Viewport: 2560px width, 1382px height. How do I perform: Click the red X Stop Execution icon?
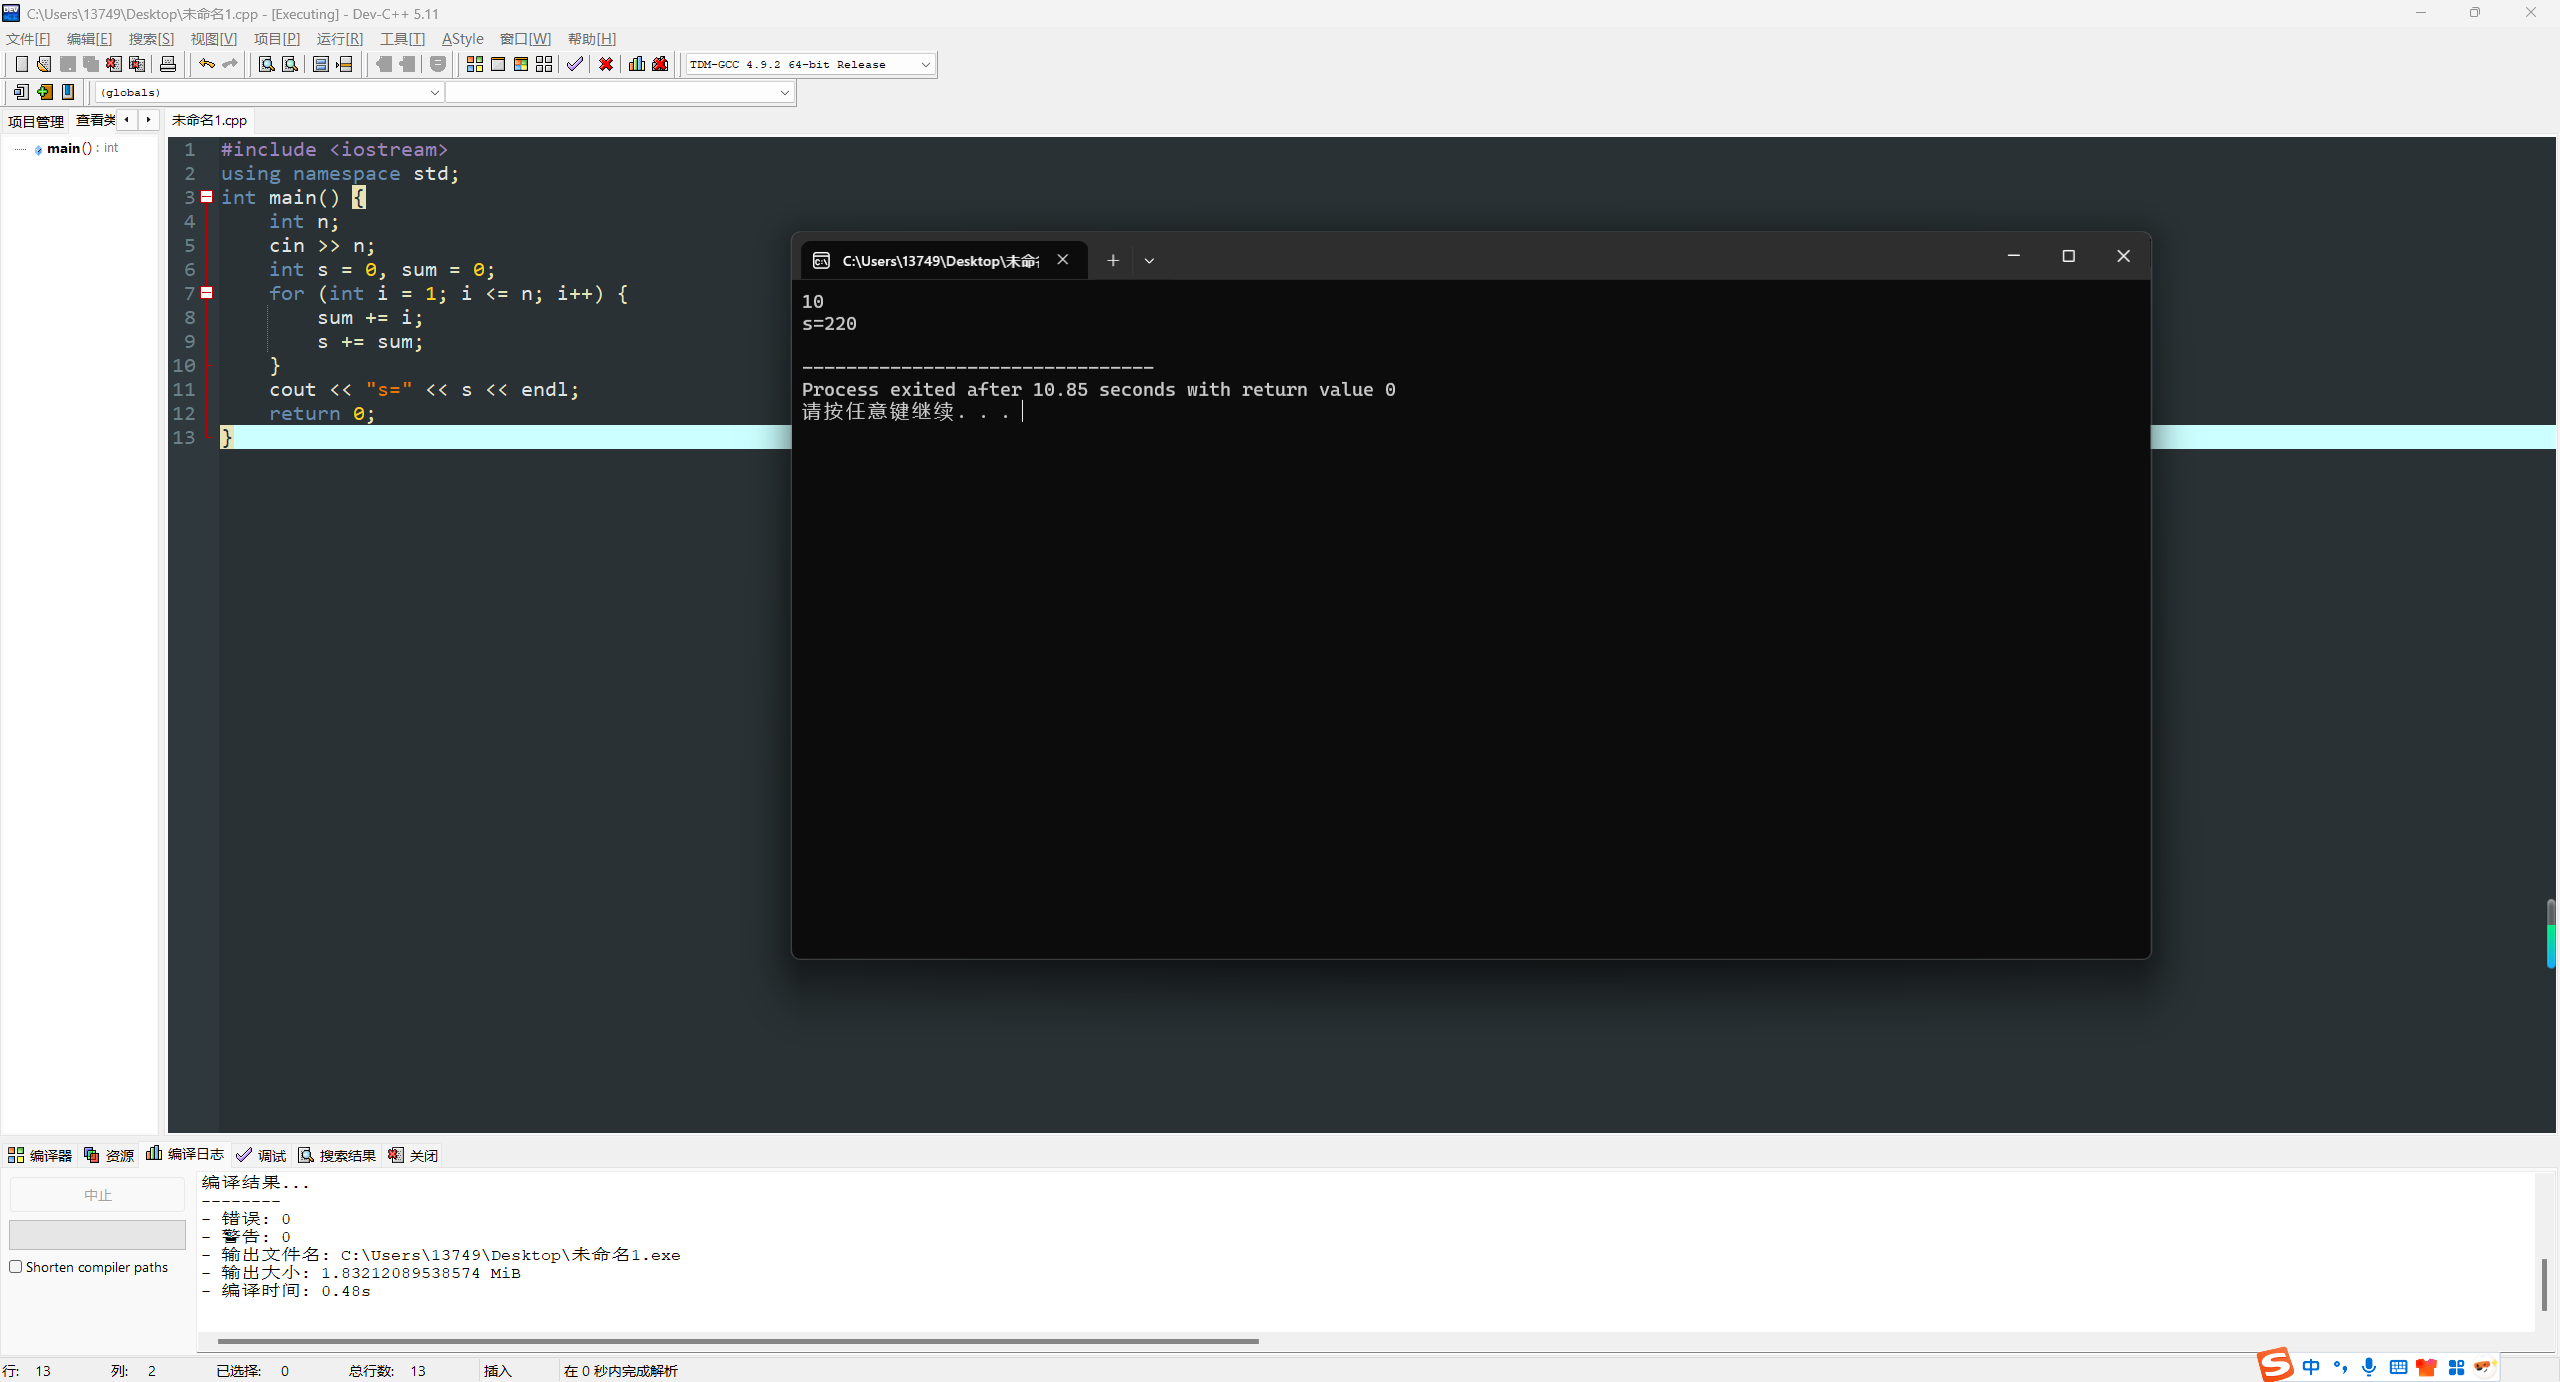[606, 64]
